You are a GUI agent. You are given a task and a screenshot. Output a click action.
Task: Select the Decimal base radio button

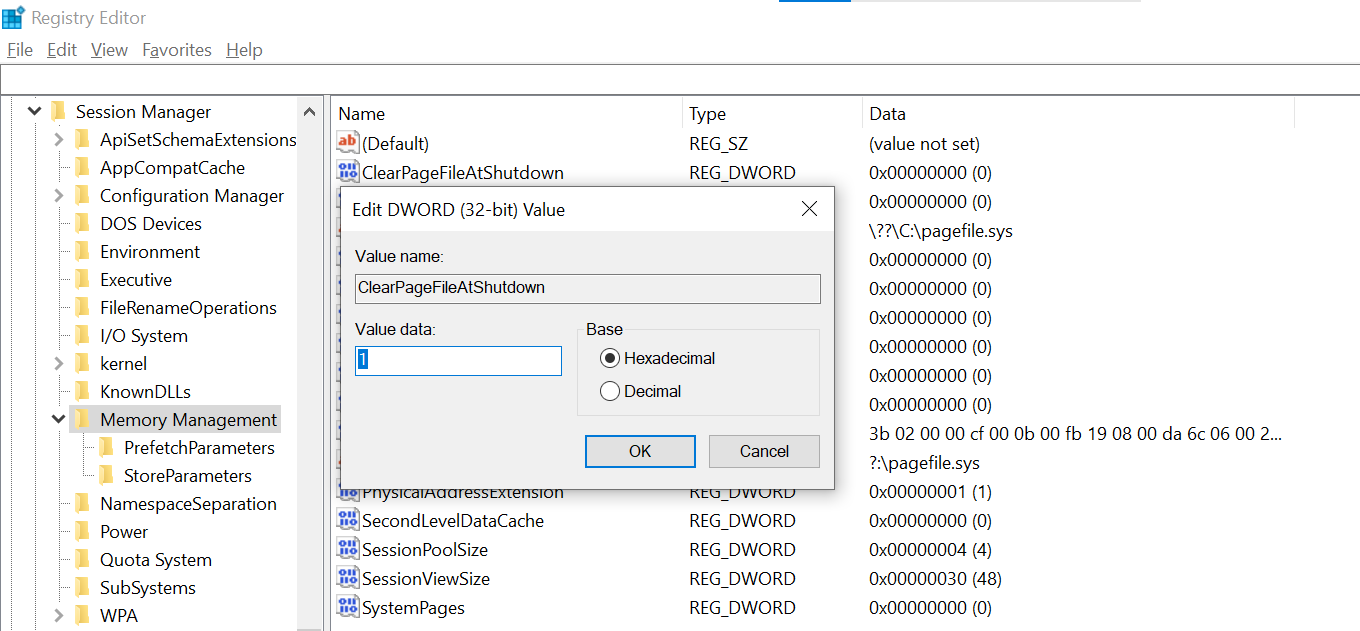(610, 391)
